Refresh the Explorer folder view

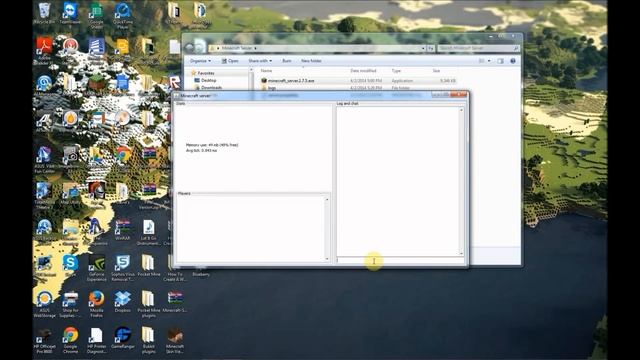click(x=431, y=48)
